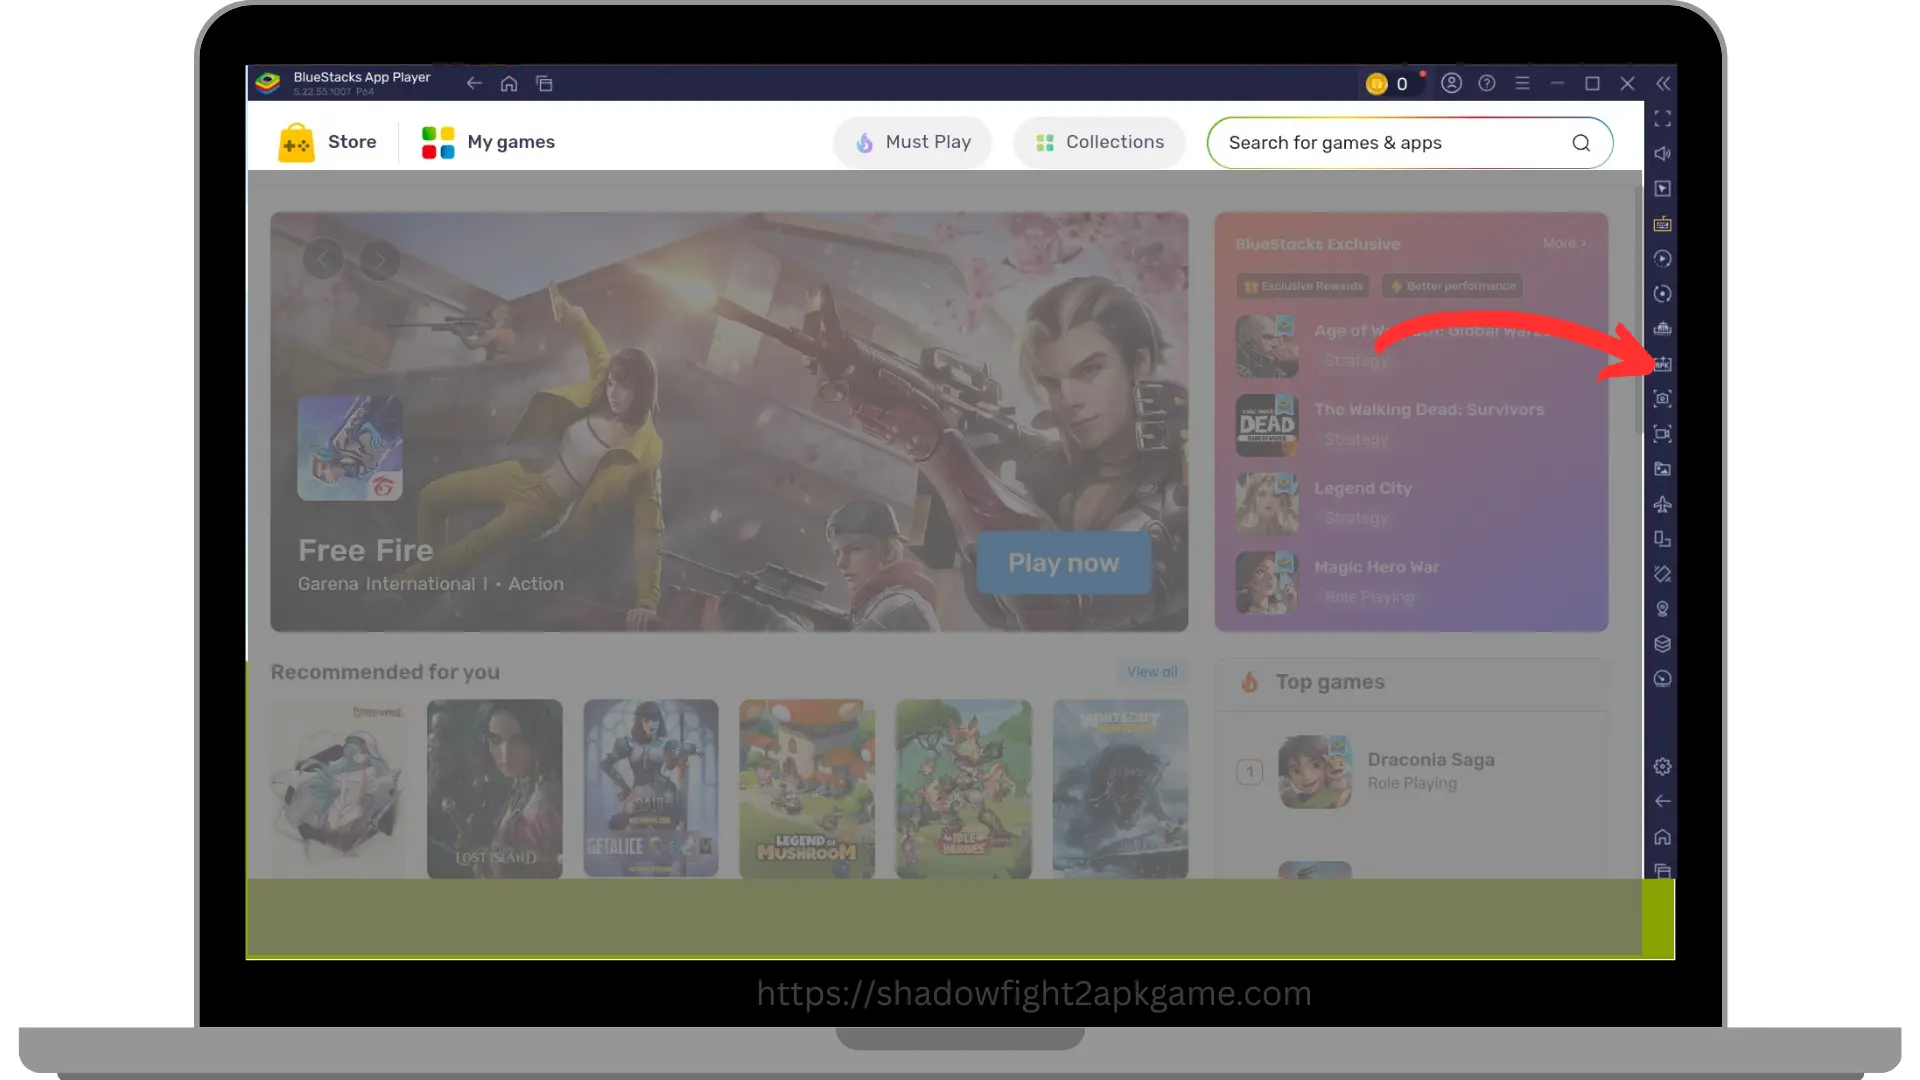This screenshot has height=1080, width=1920.
Task: Collapse the right sidebar with the double-arrow
Action: pyautogui.click(x=1663, y=83)
